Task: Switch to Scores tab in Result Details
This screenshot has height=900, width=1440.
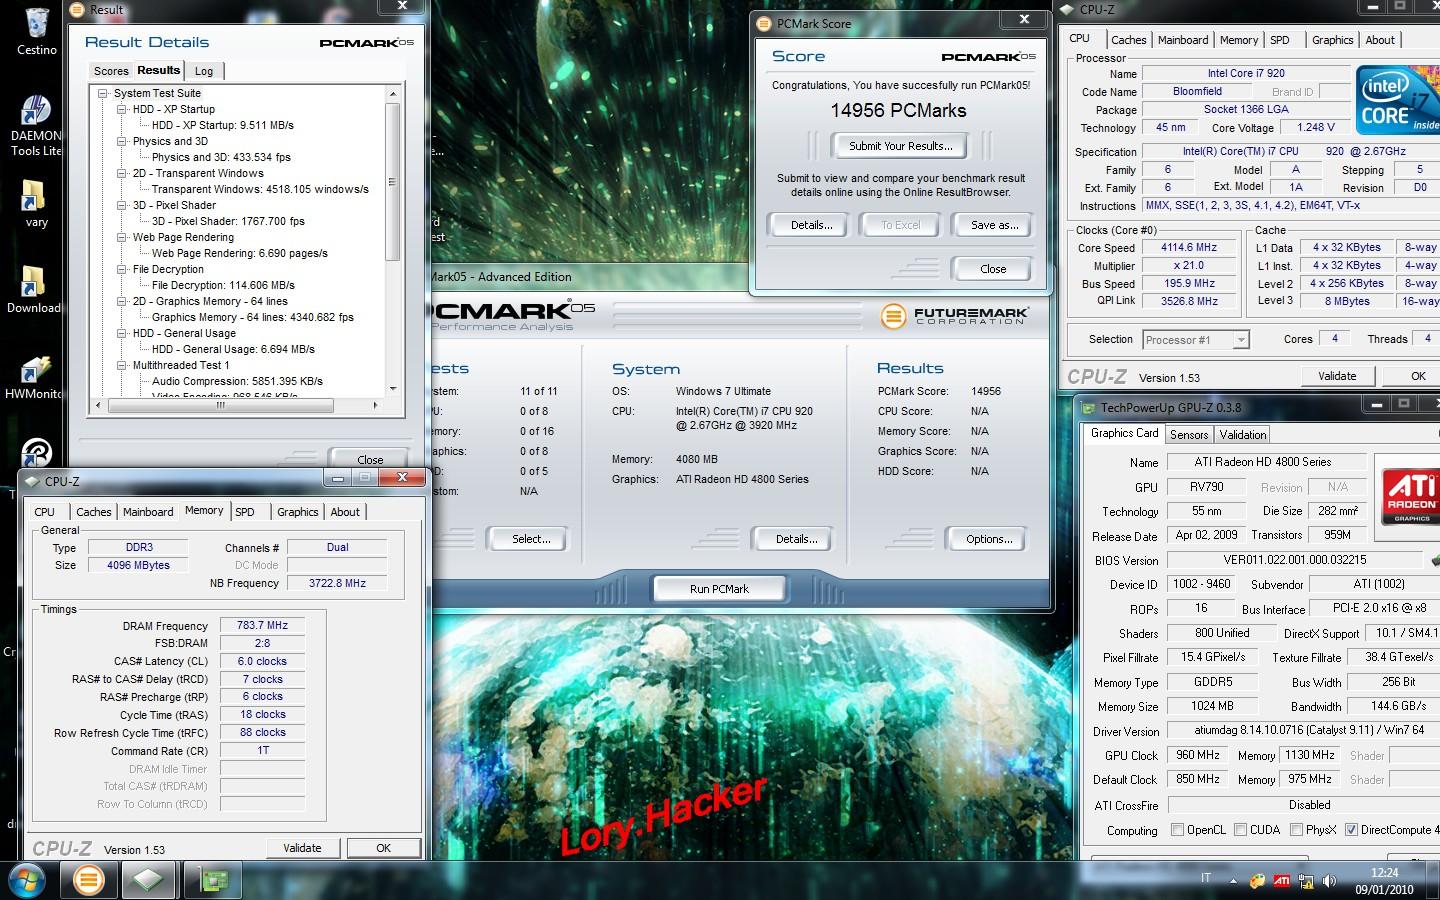Action: (x=111, y=71)
